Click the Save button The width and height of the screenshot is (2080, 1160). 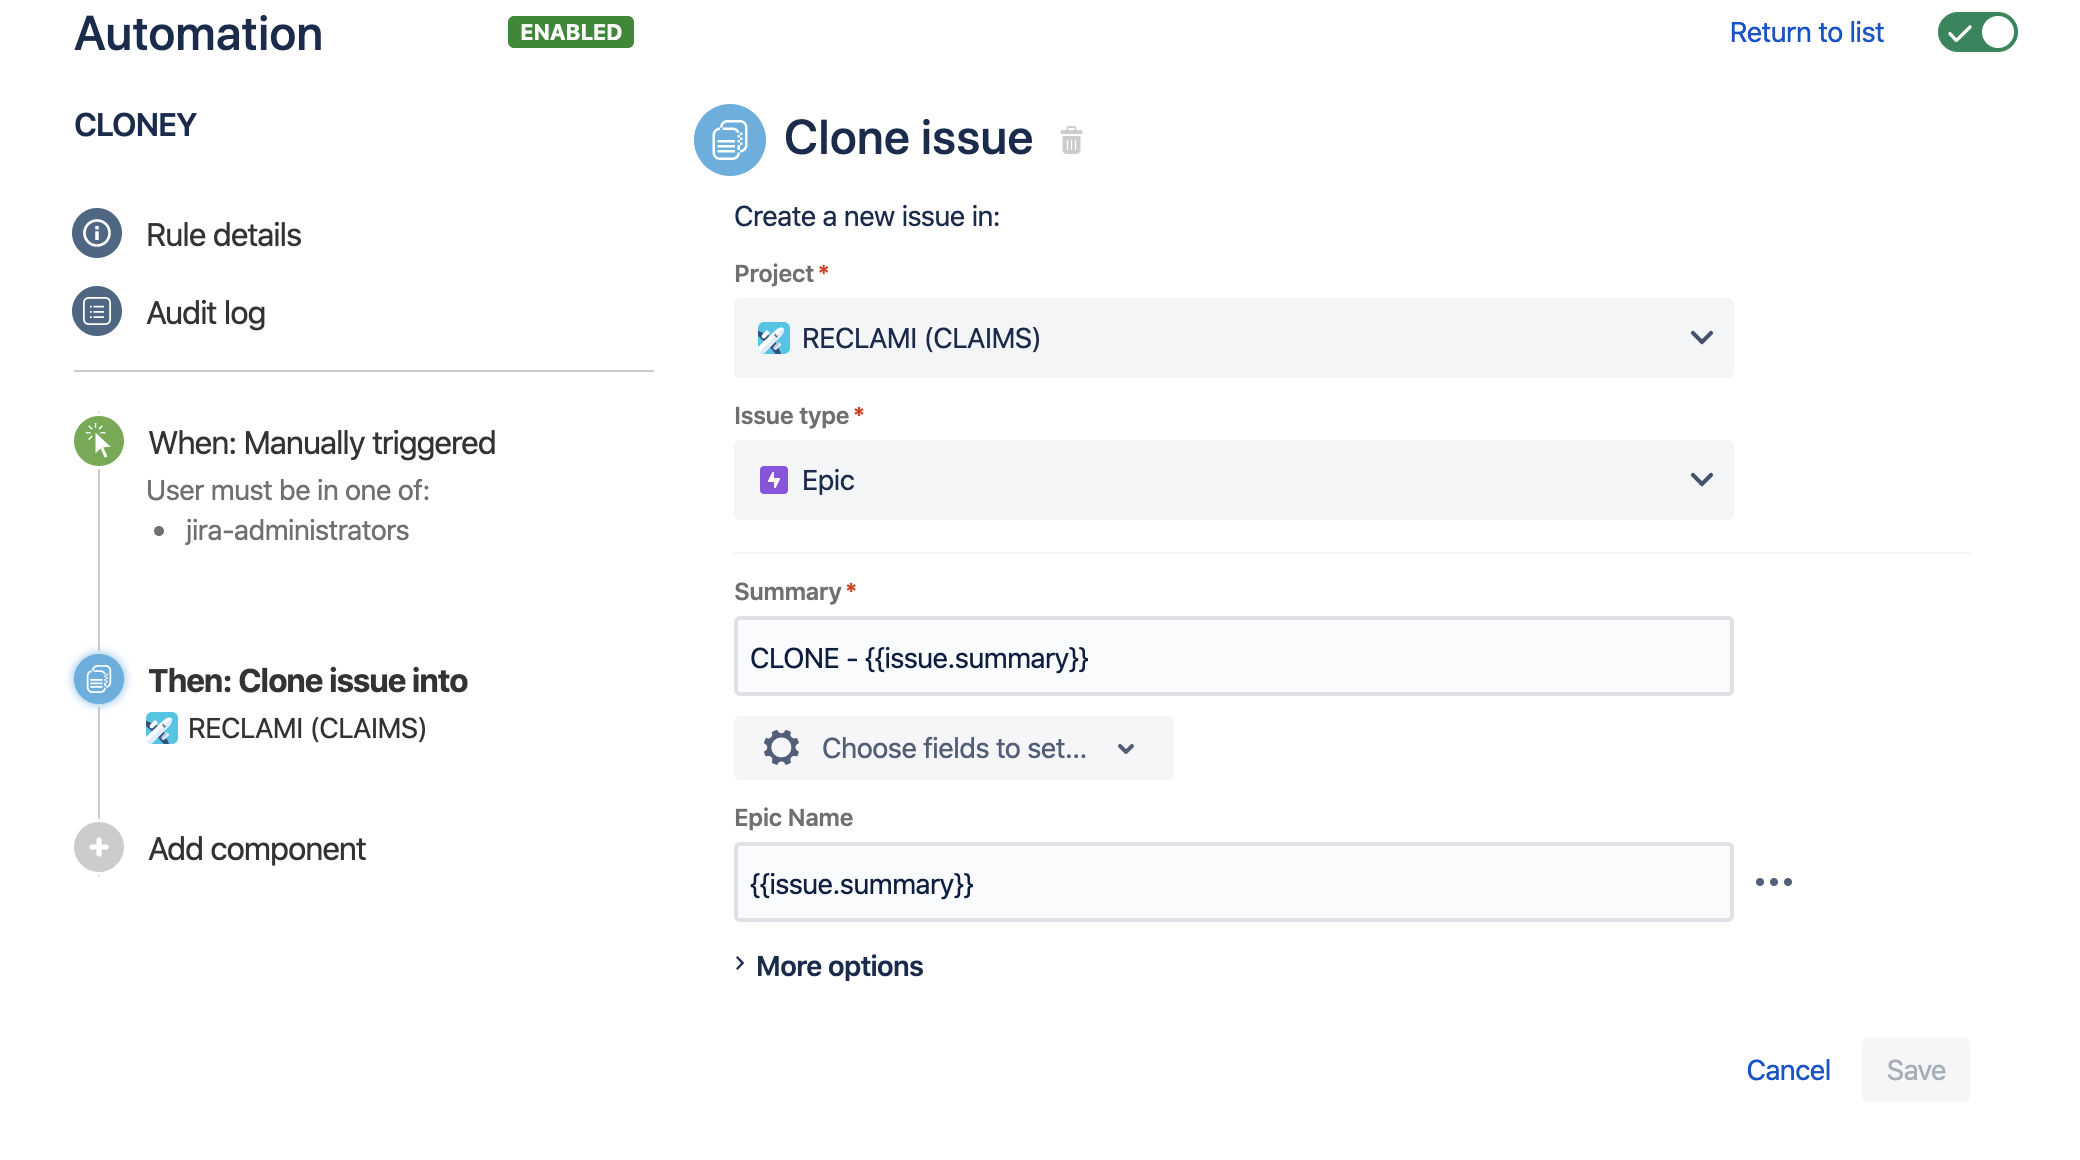click(1915, 1070)
